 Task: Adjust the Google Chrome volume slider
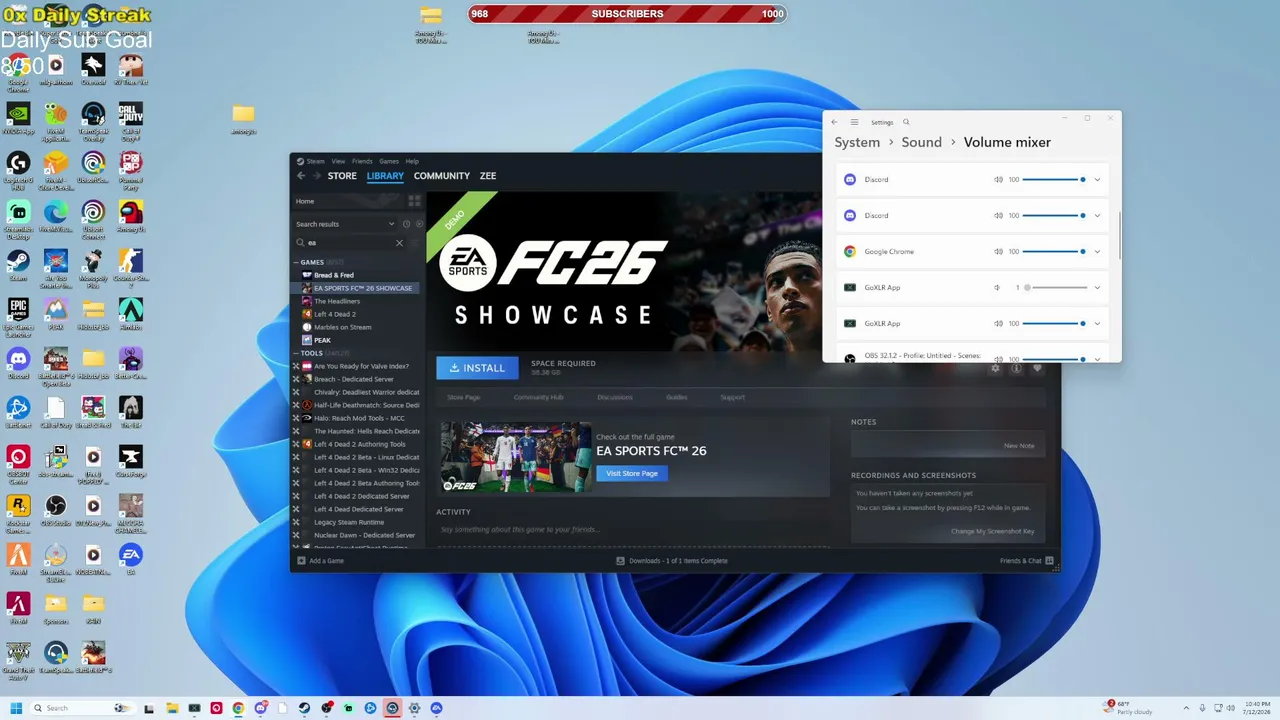click(x=1055, y=252)
